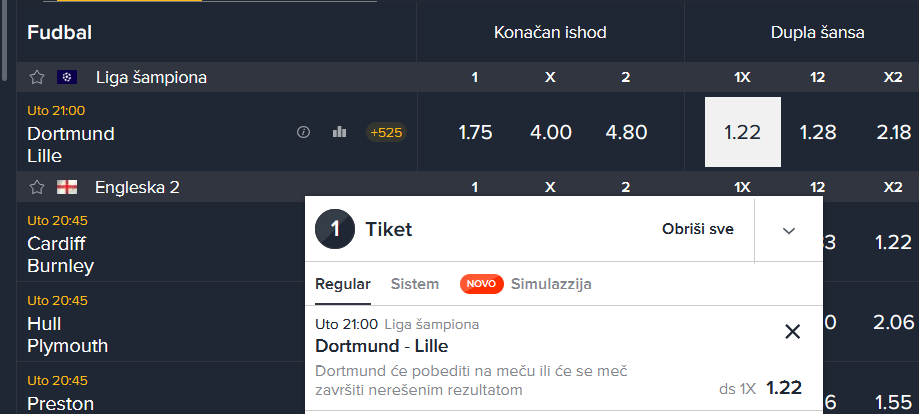Choose X2 odds 2.18 for Dortmund Lille
This screenshot has width=919, height=414.
894,132
